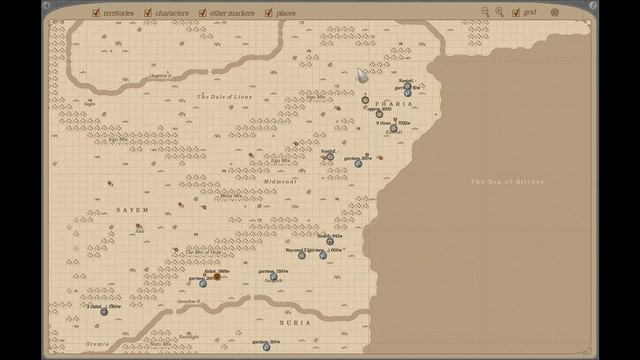Select the lower blue garrison marker in northeast Pharia
The height and width of the screenshot is (360, 640).
(408, 93)
